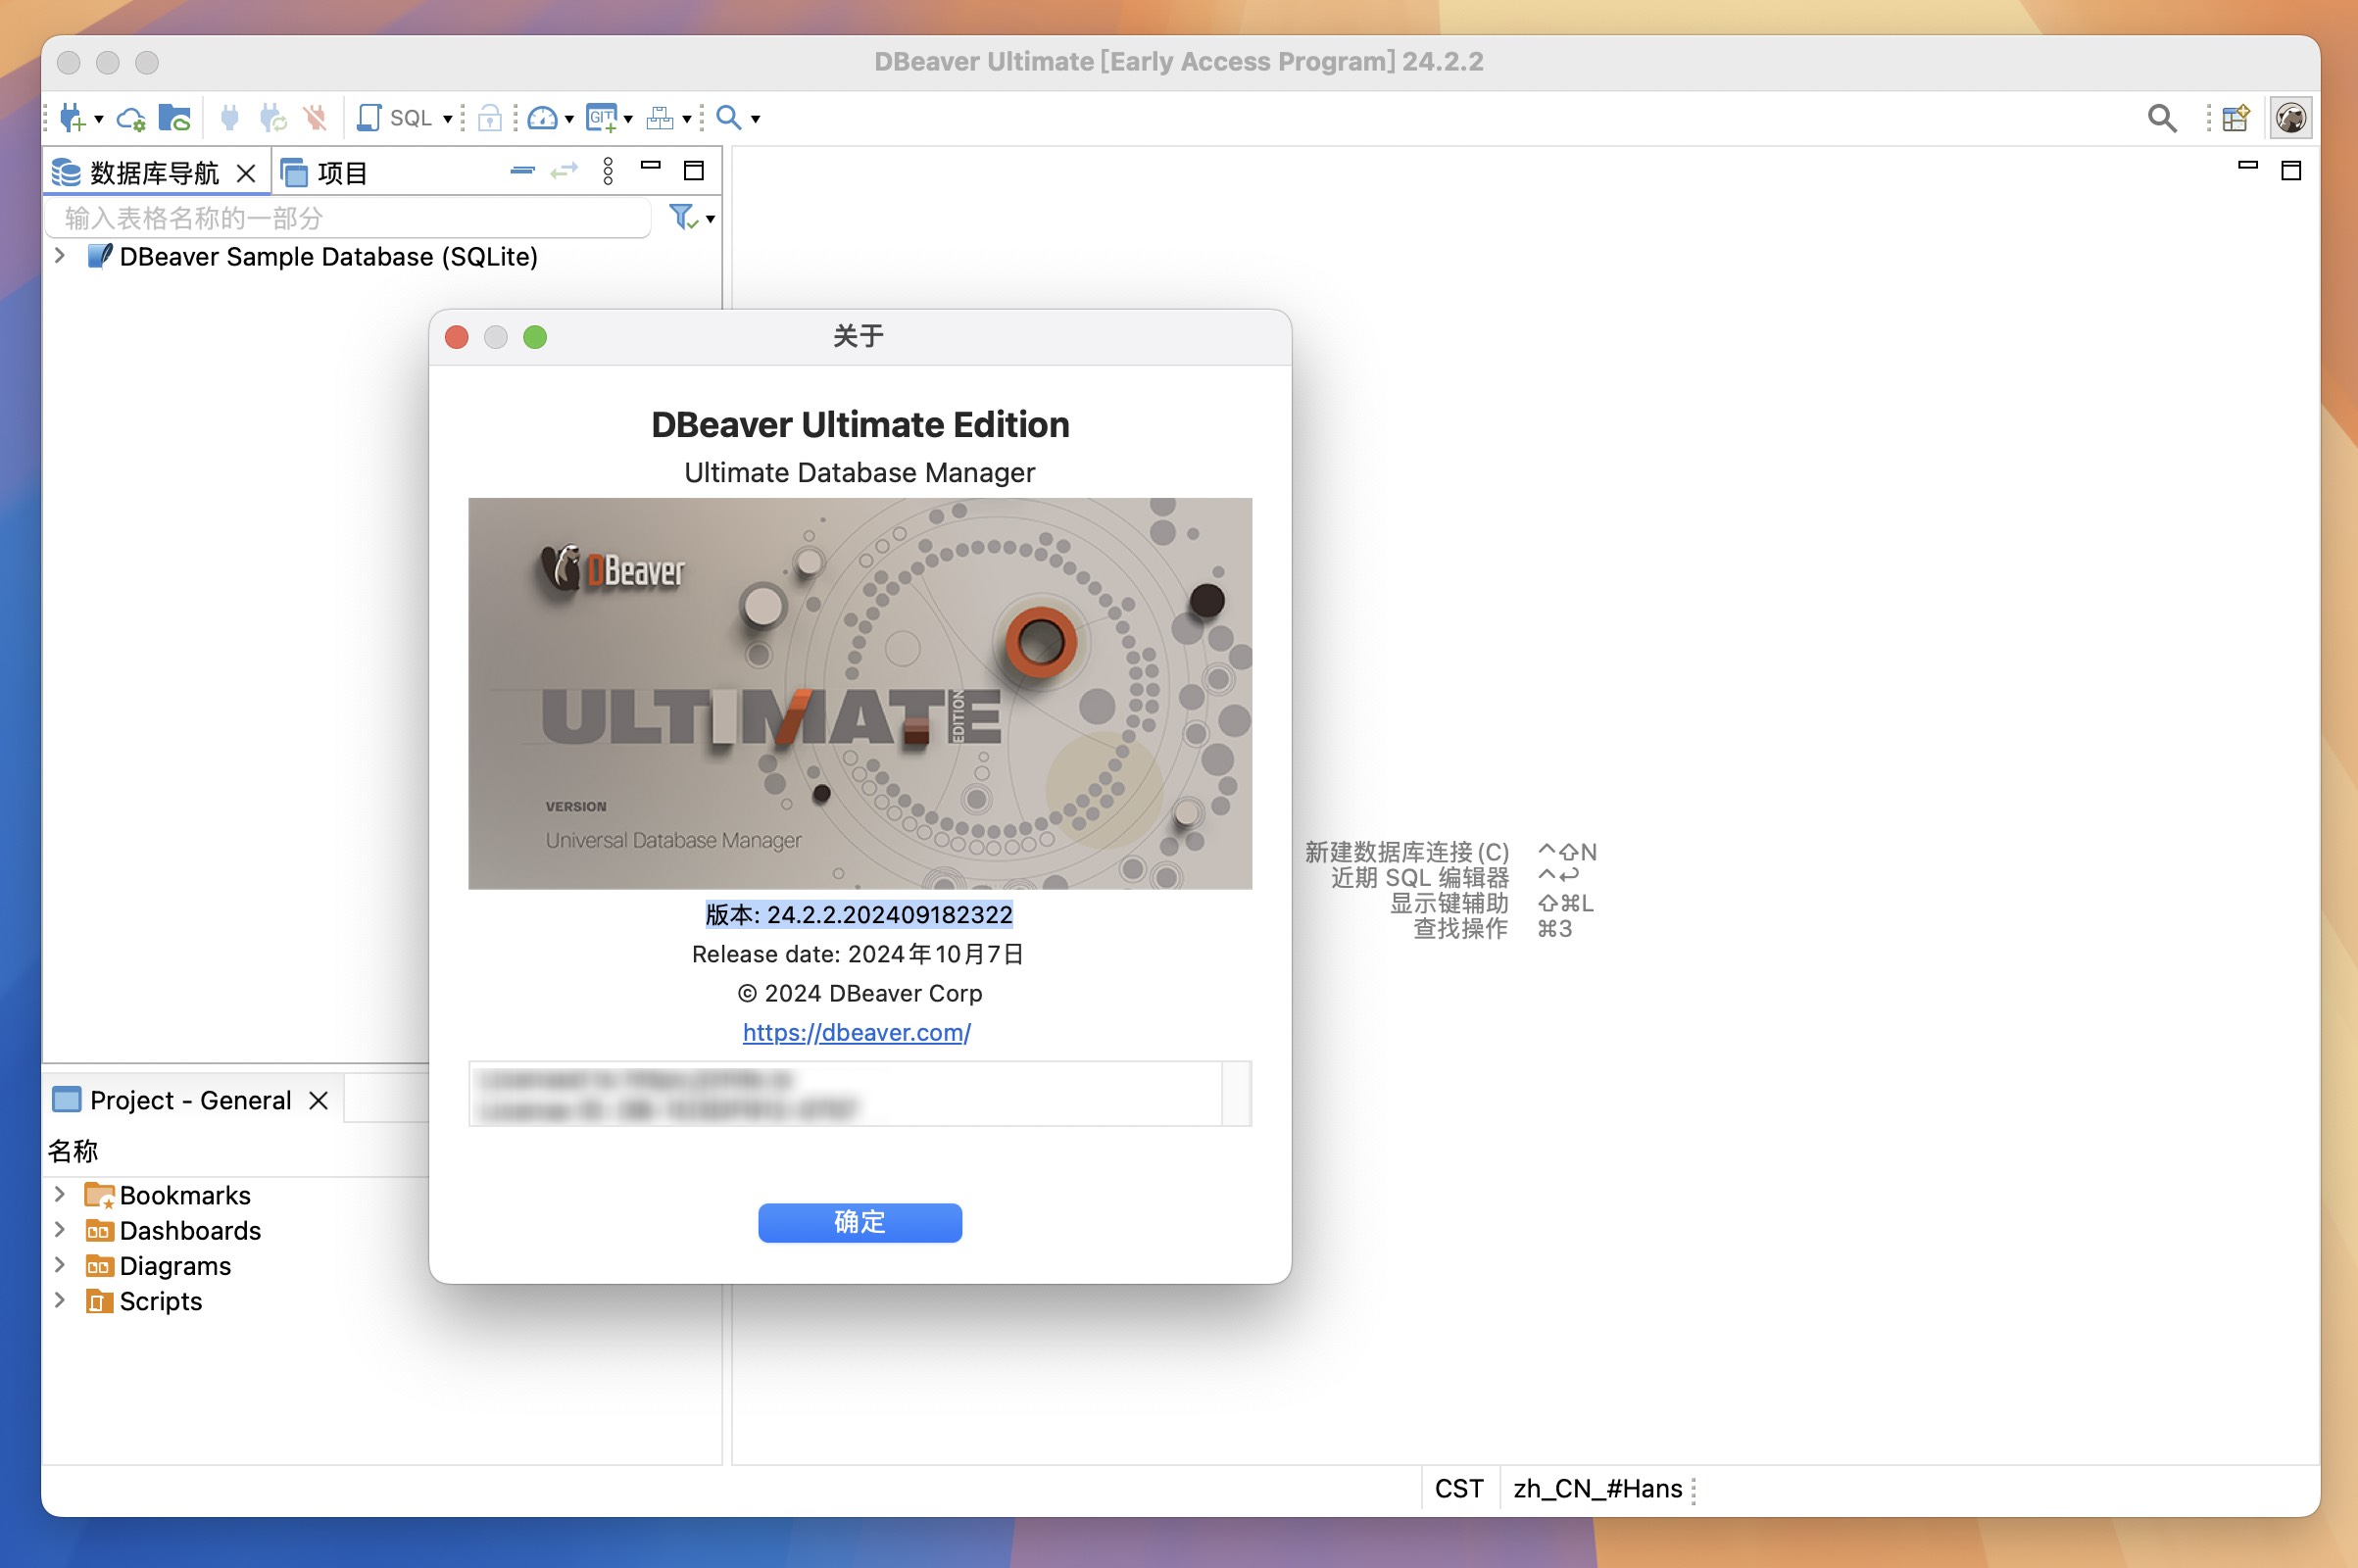2358x1568 pixels.
Task: Open the navigator view menu (three dots)
Action: [x=608, y=171]
